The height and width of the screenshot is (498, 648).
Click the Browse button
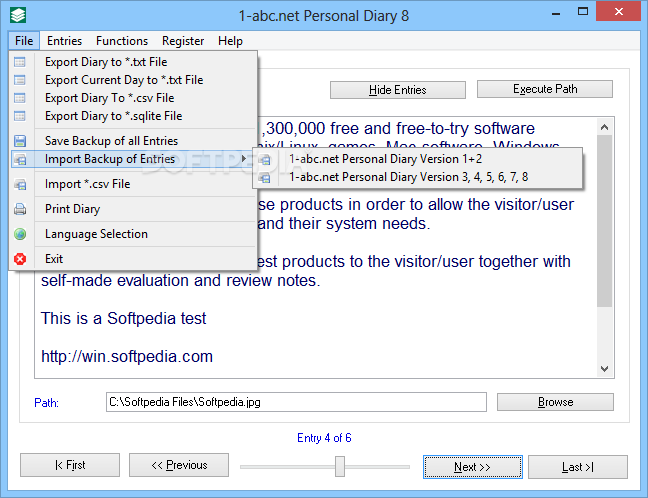555,402
